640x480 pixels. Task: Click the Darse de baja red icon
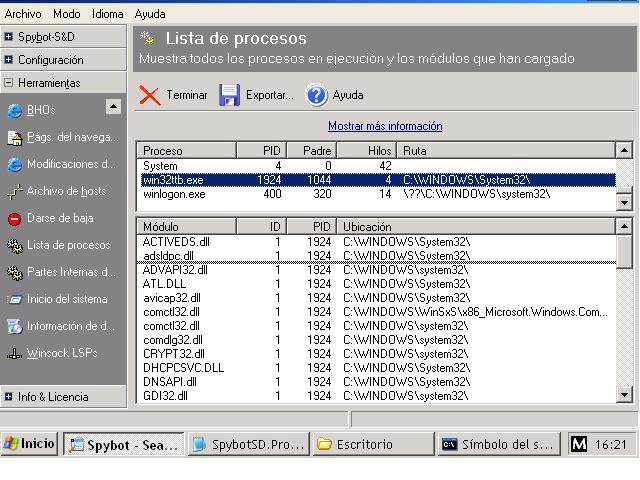click(x=15, y=219)
